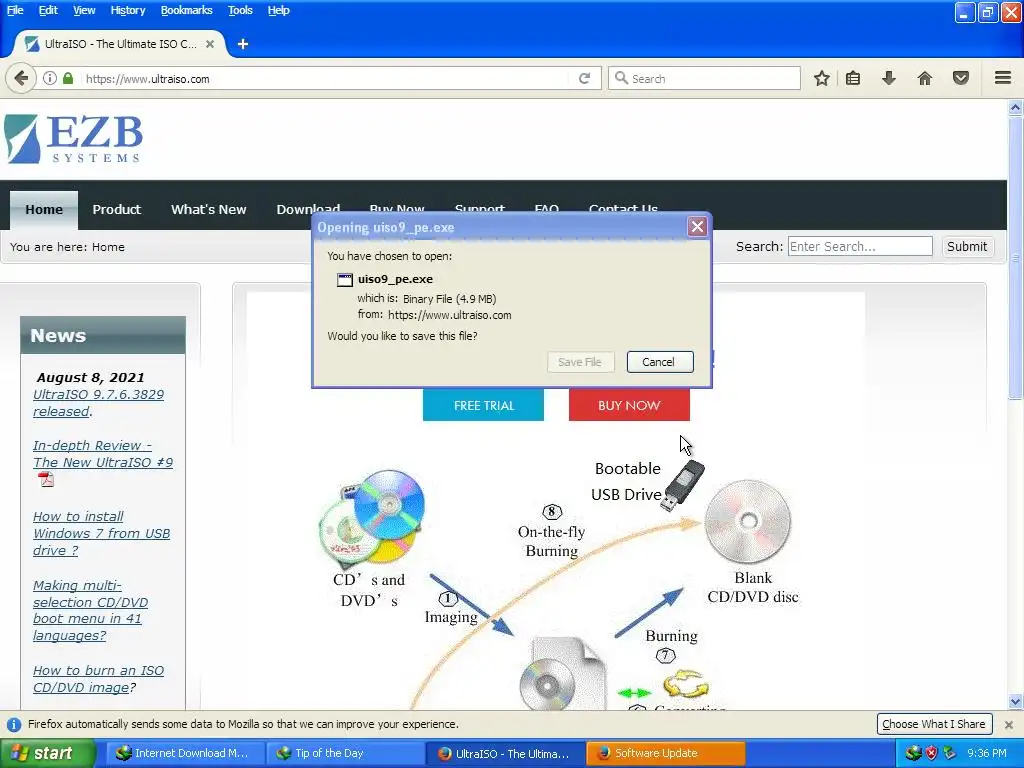Show site information icon in address bar
The width and height of the screenshot is (1024, 768).
coord(50,78)
